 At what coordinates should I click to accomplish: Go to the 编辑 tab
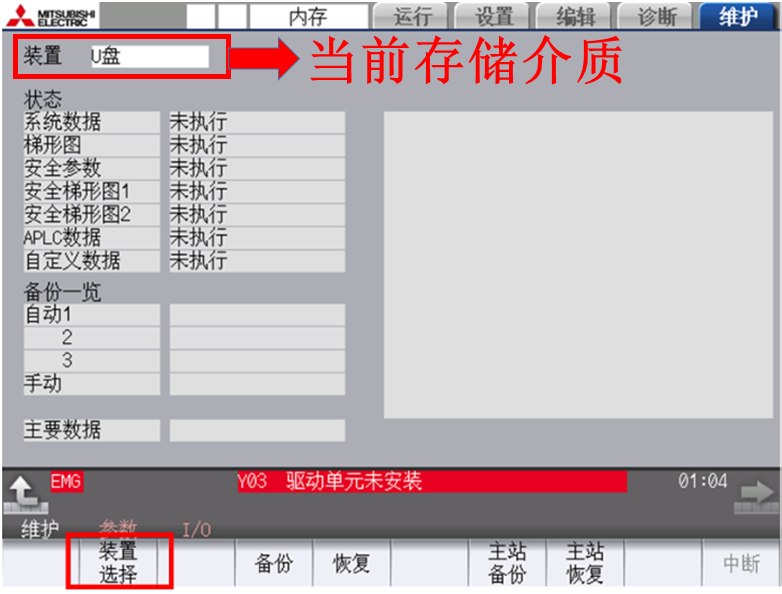576,16
